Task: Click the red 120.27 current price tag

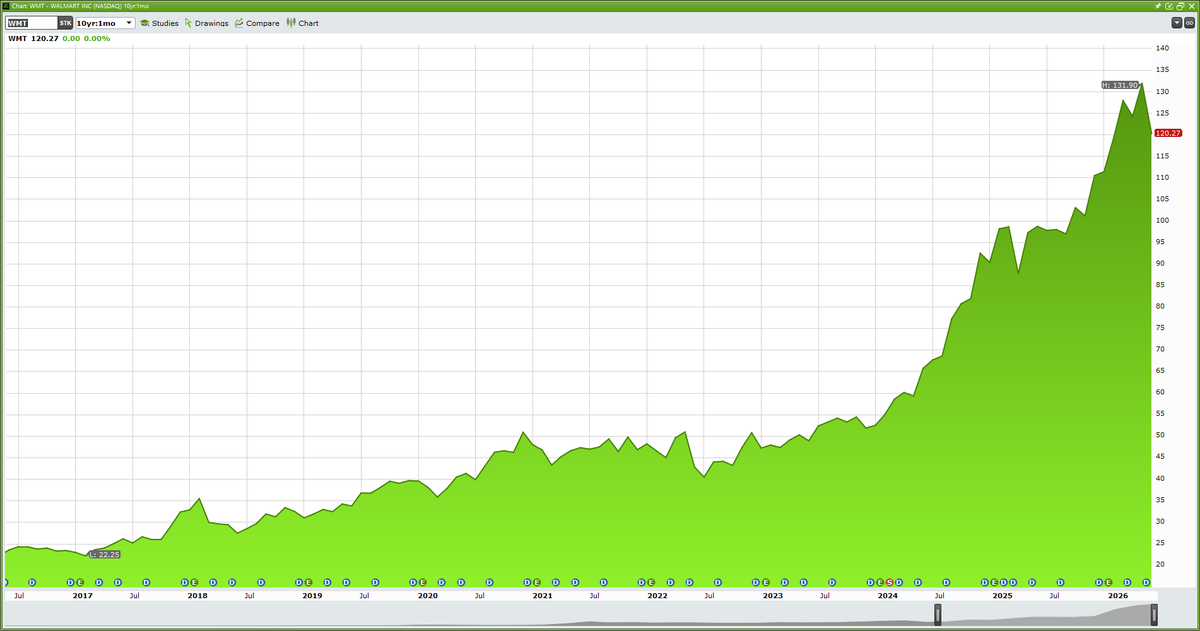Action: pyautogui.click(x=1169, y=133)
